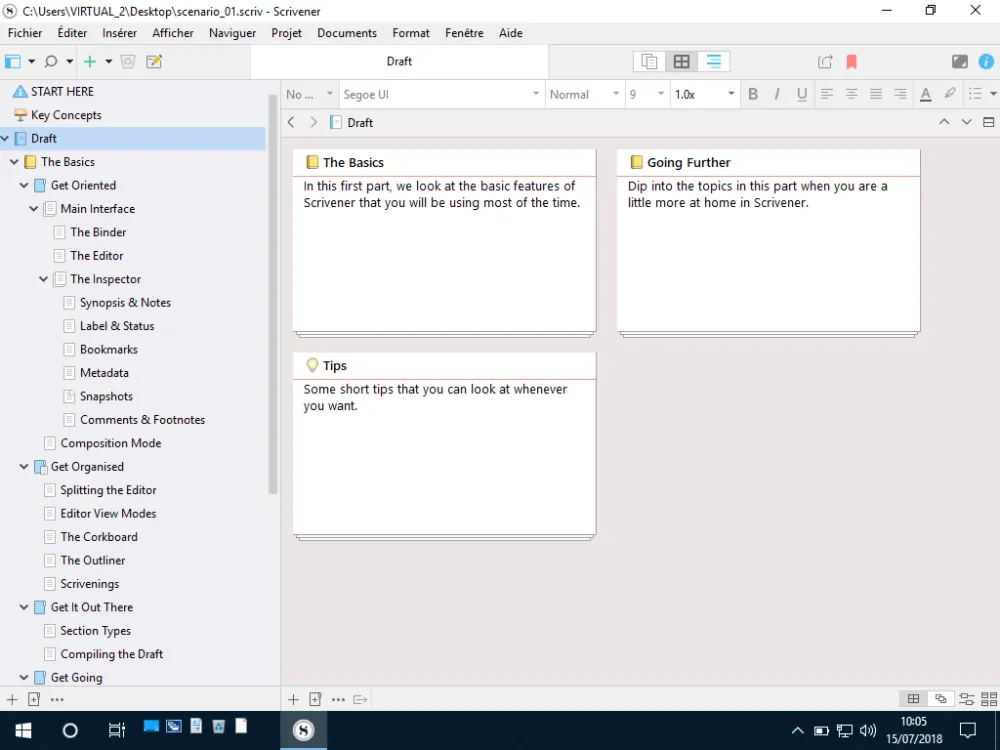Open the Afficher menu

point(173,33)
